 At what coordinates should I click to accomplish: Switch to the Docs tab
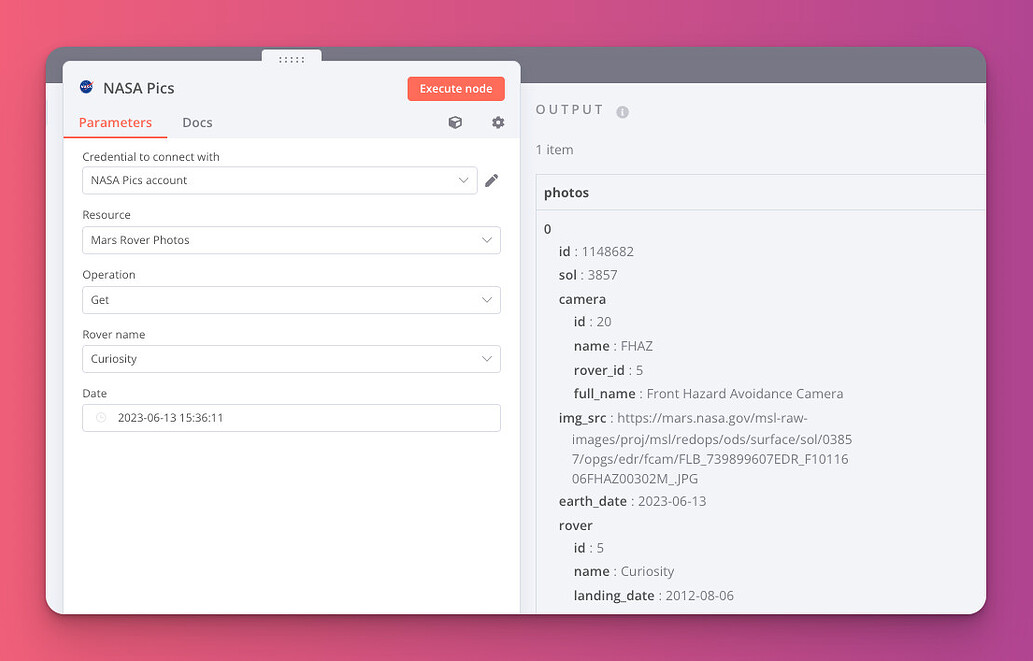point(197,122)
